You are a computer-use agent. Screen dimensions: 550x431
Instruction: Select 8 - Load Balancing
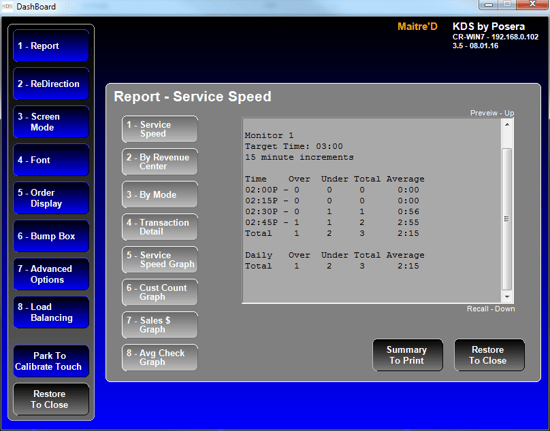click(51, 312)
